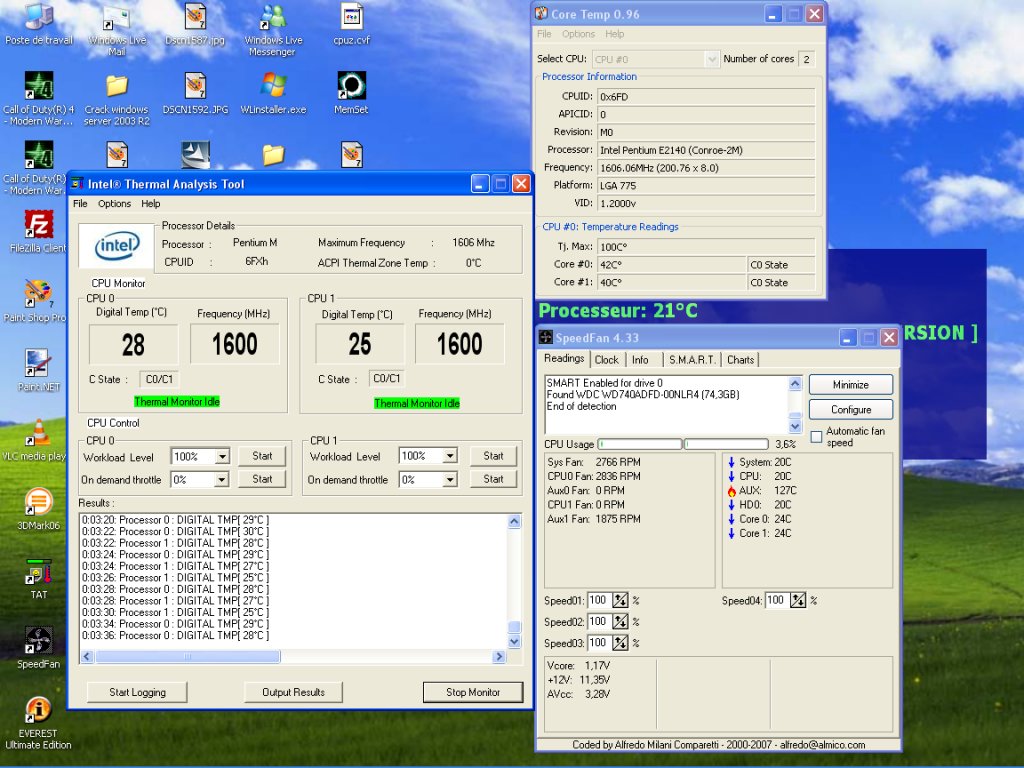Open File menu in Core Temp

pyautogui.click(x=544, y=34)
